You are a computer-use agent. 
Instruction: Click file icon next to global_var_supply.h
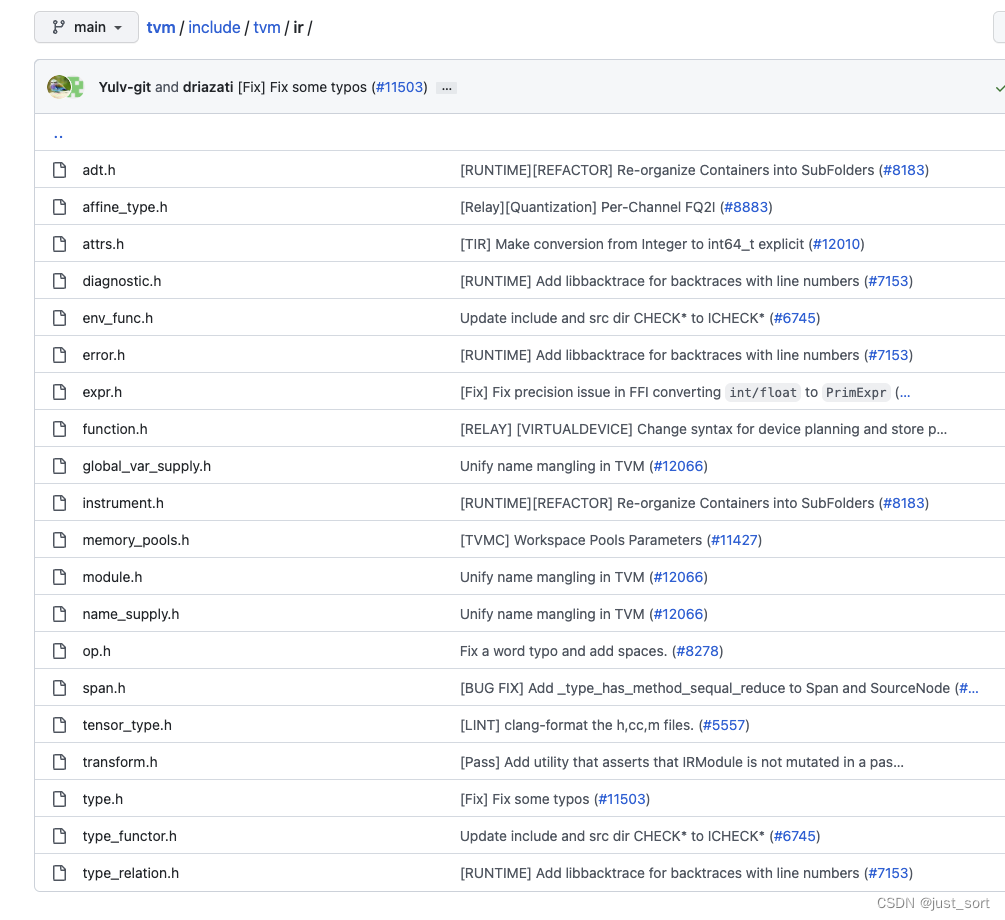click(x=60, y=466)
